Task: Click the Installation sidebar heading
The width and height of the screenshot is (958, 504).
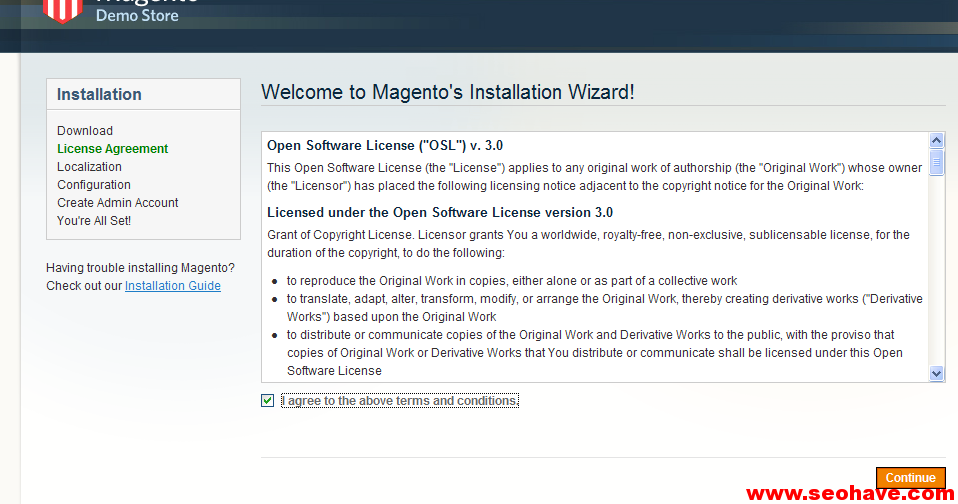Action: coord(99,94)
